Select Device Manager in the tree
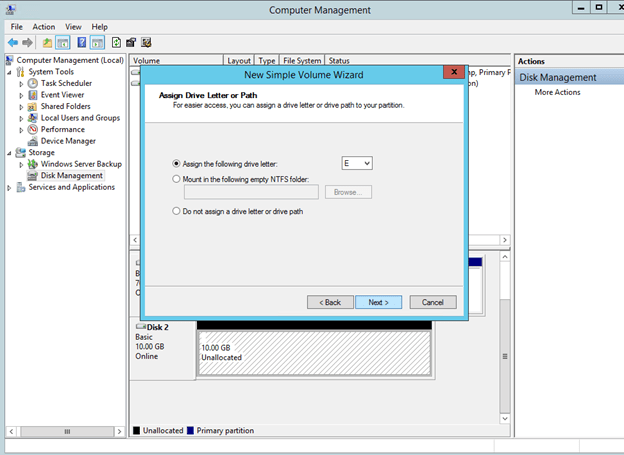Screen dimensions: 624x455 coord(68,141)
